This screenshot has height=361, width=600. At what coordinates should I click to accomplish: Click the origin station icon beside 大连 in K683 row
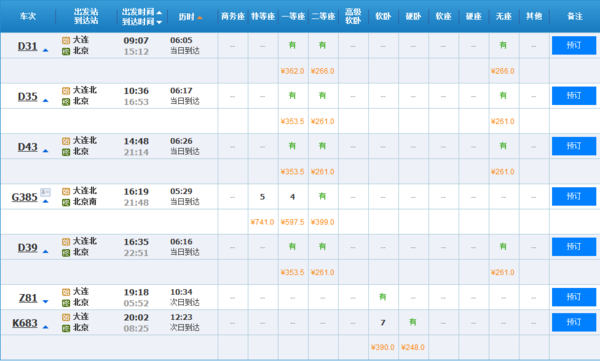[66, 317]
